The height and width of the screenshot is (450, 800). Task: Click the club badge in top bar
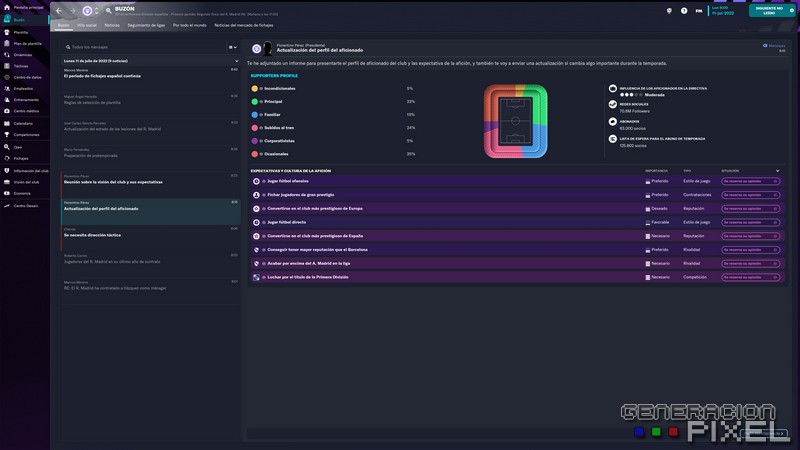pos(87,11)
